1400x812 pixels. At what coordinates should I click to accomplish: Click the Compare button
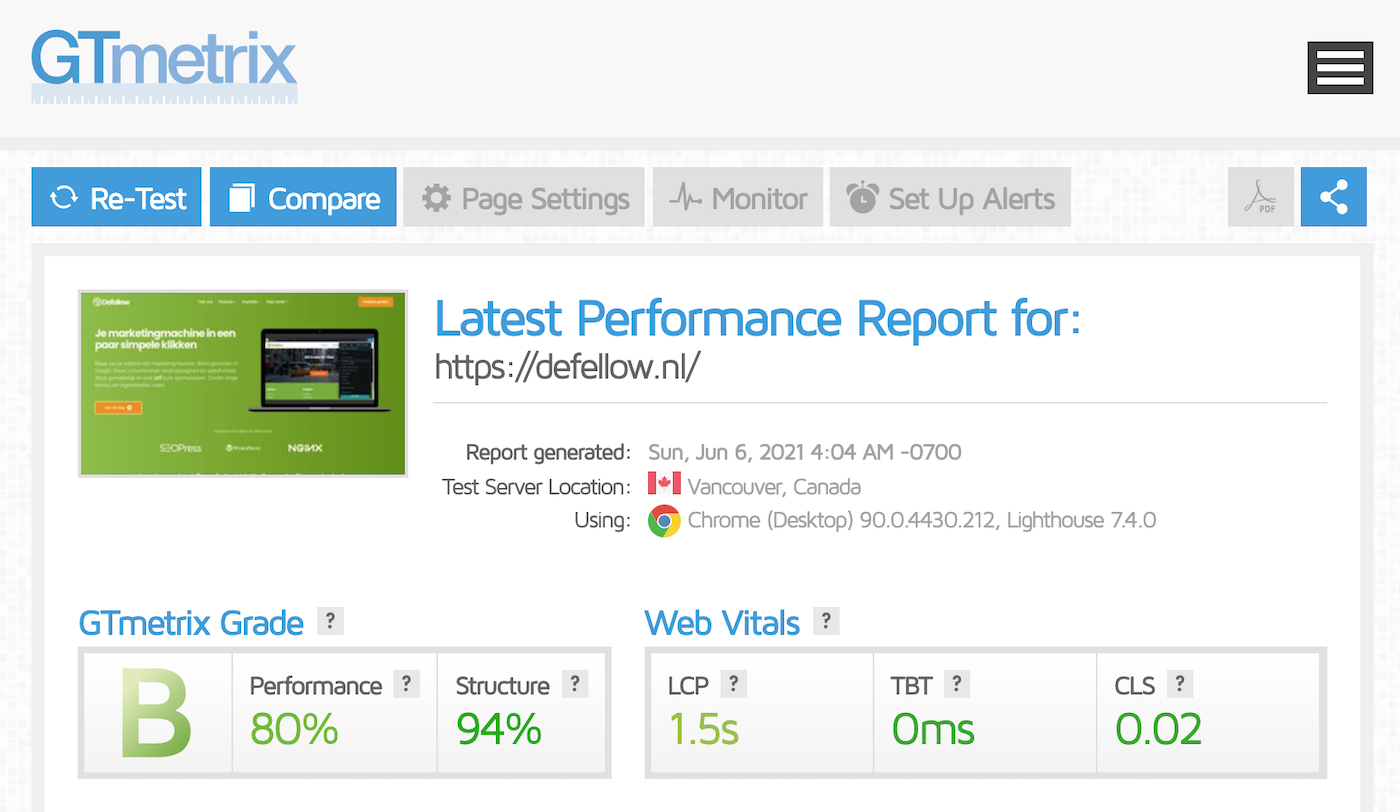click(303, 197)
